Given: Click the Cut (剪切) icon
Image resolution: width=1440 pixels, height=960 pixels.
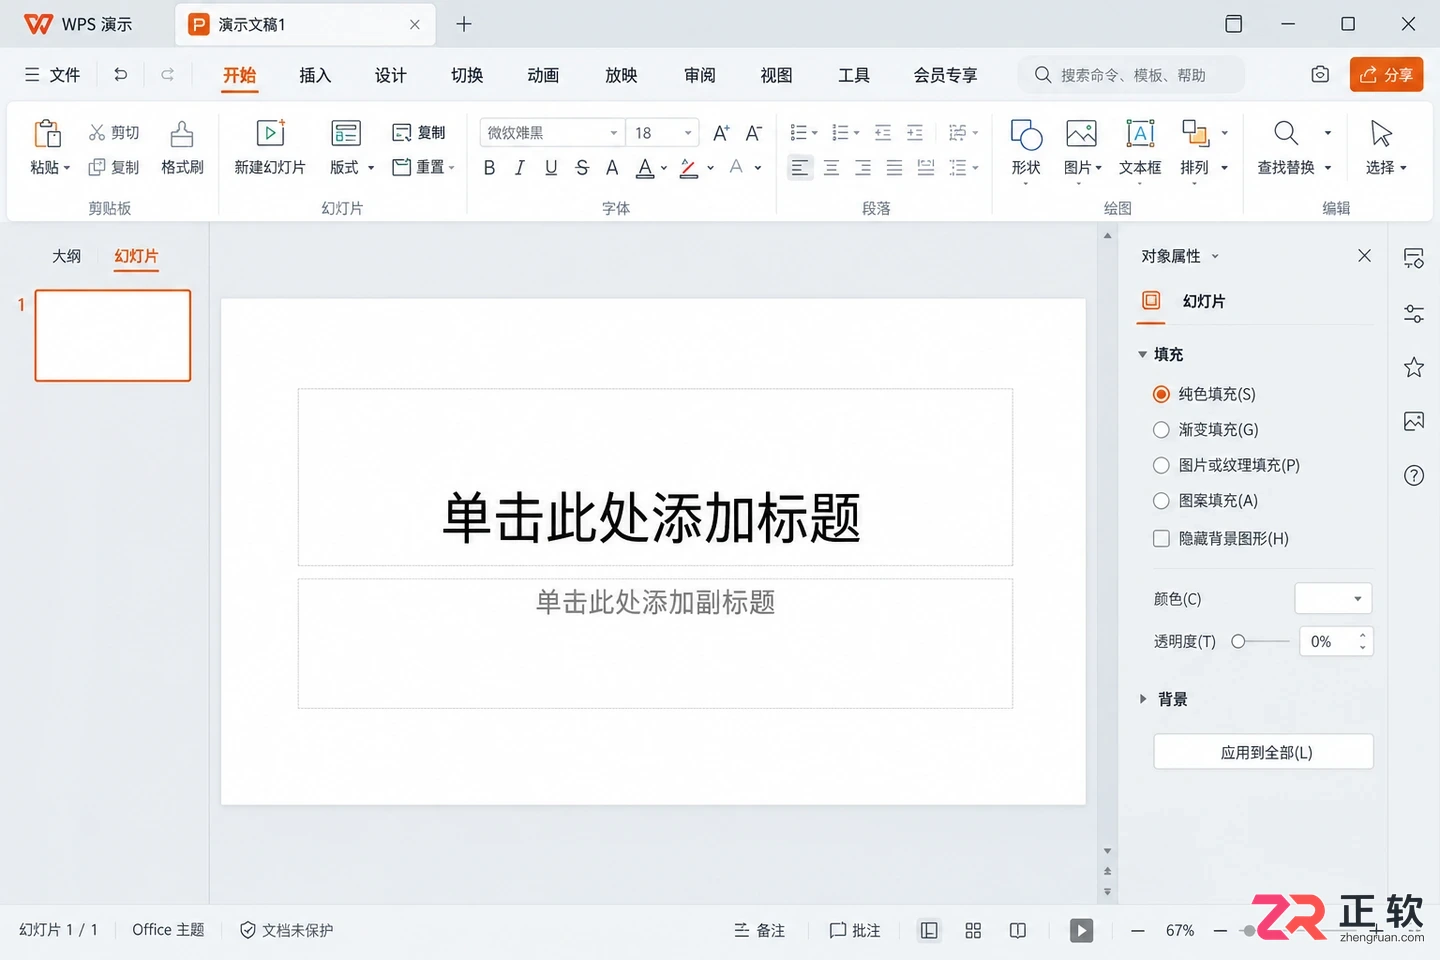Looking at the screenshot, I should (113, 132).
